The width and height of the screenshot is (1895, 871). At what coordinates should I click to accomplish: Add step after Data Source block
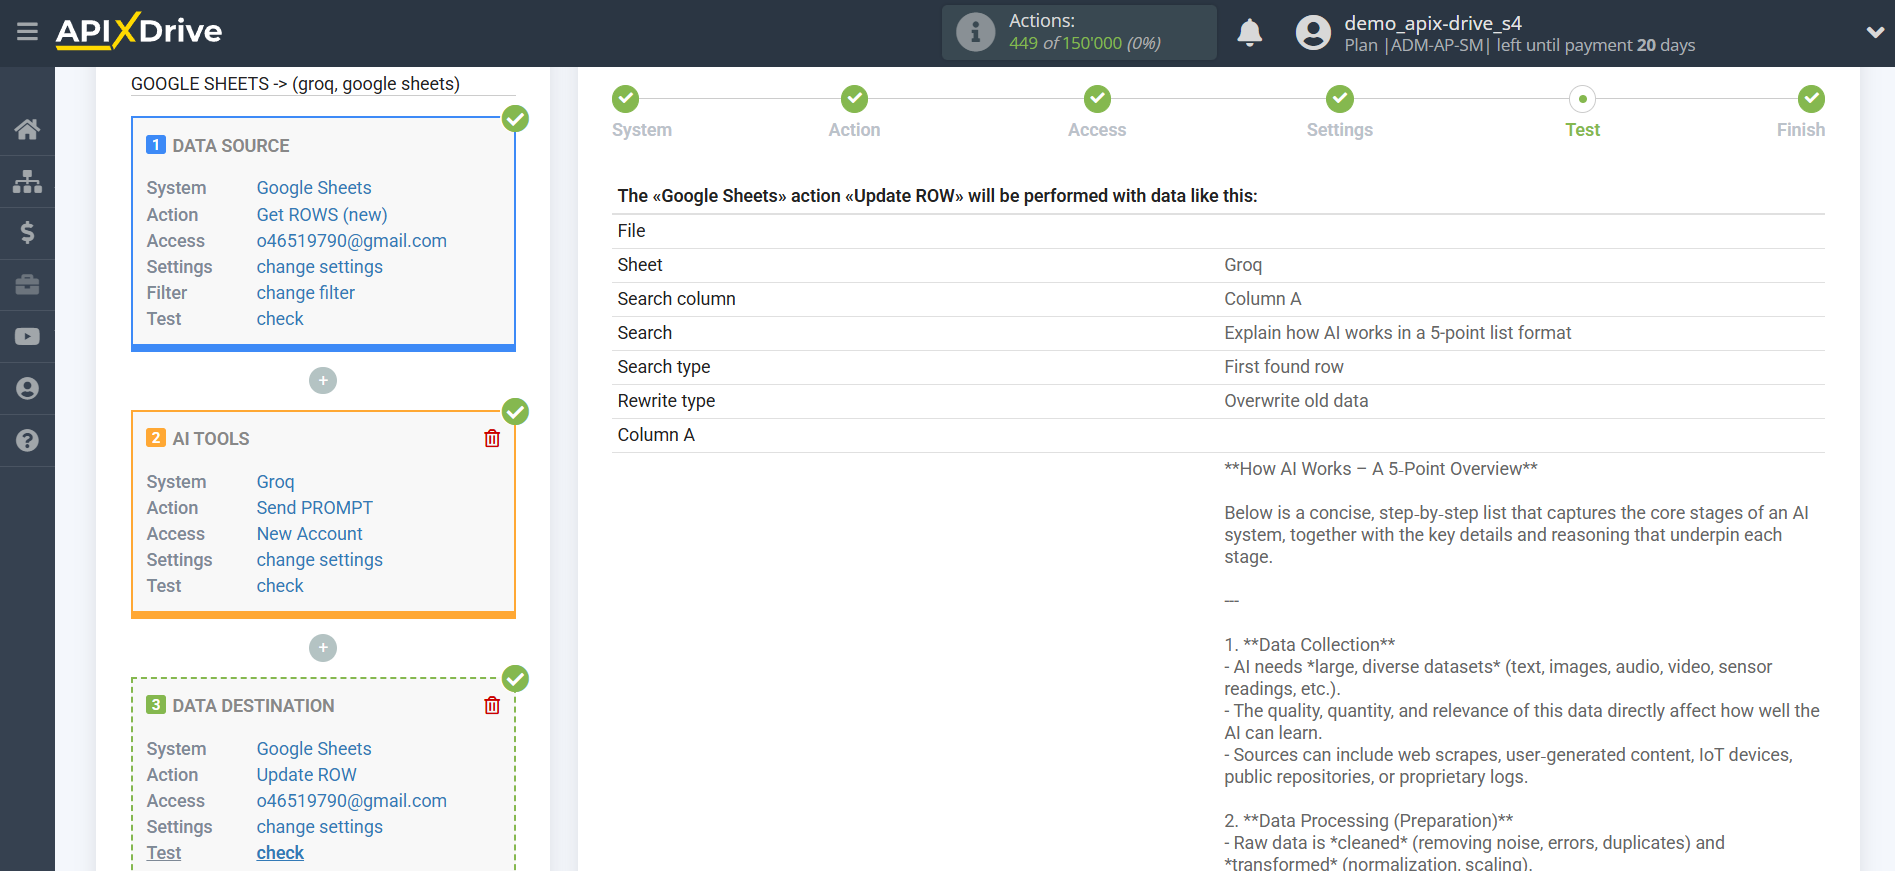click(x=323, y=381)
